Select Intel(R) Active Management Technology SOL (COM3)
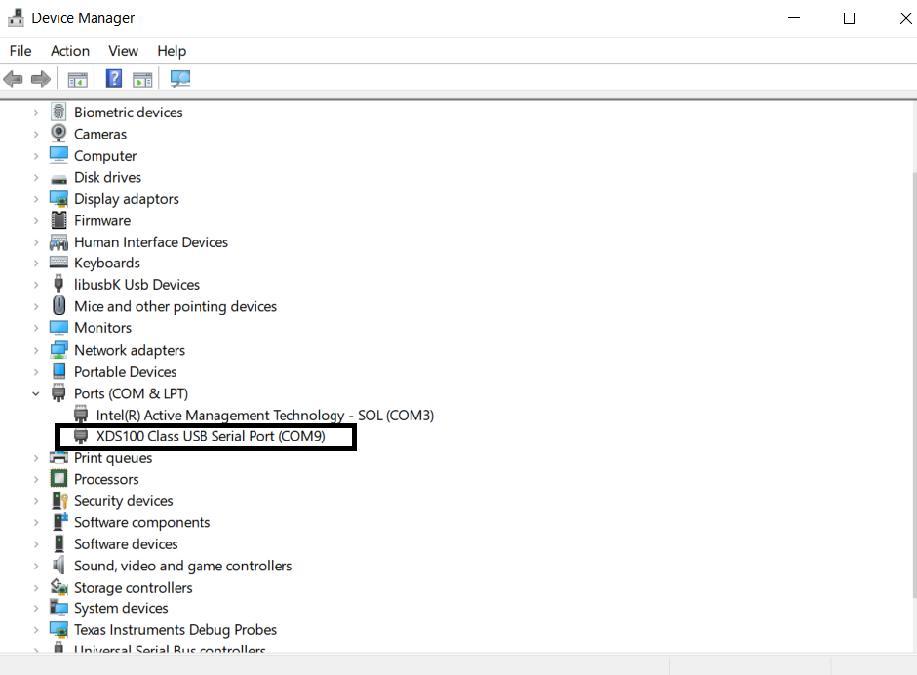Viewport: 917px width, 675px height. [x=264, y=415]
